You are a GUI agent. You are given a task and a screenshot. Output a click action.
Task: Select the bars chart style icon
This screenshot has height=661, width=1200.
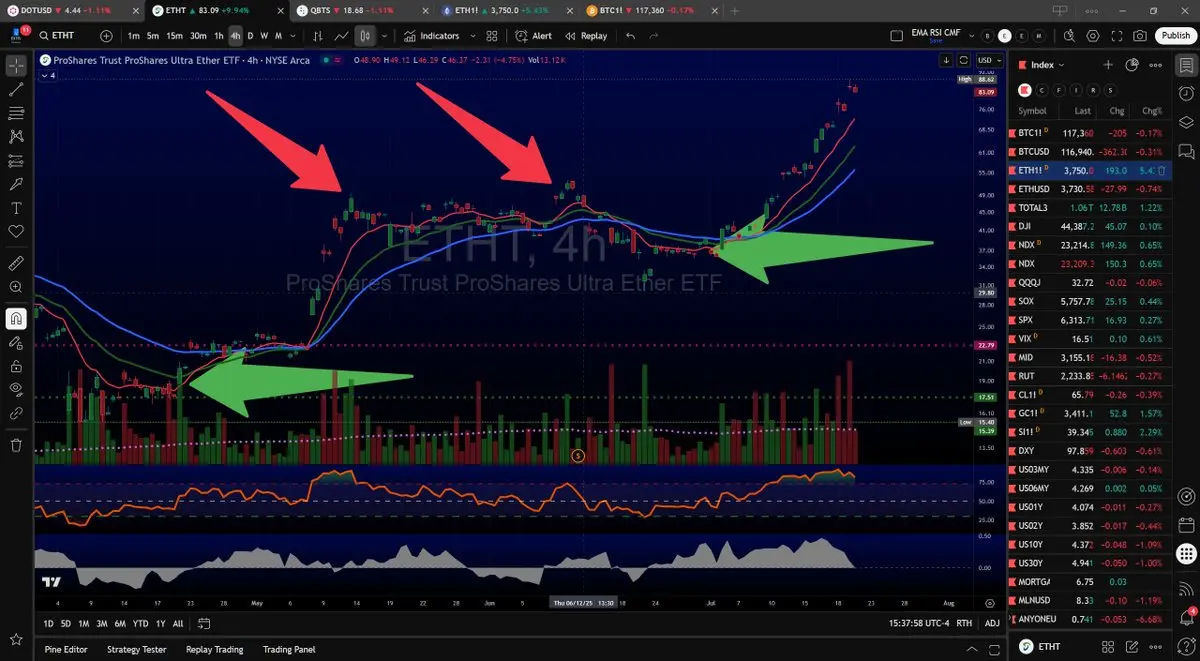pyautogui.click(x=318, y=36)
